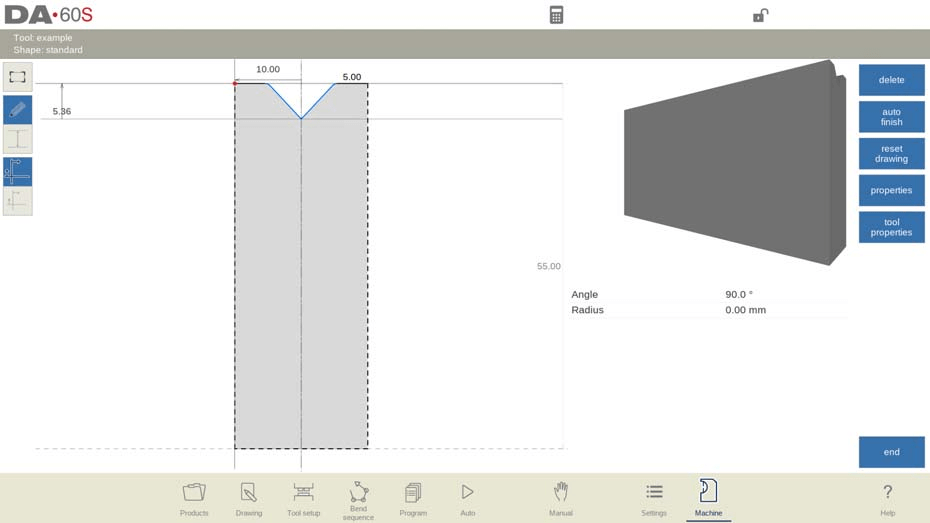This screenshot has height=523, width=930.
Task: Open Help
Action: pos(887,498)
